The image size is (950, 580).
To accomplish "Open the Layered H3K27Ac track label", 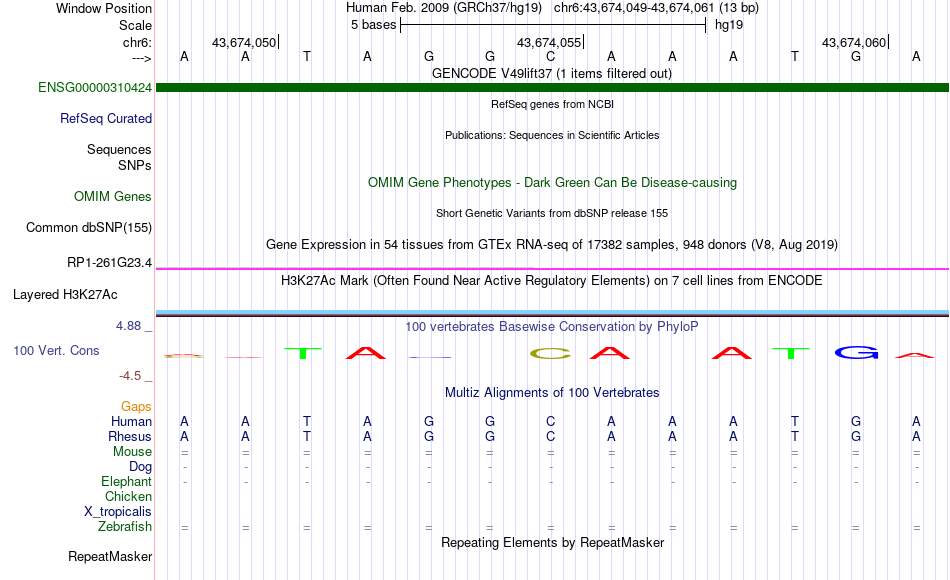I will pos(65,295).
